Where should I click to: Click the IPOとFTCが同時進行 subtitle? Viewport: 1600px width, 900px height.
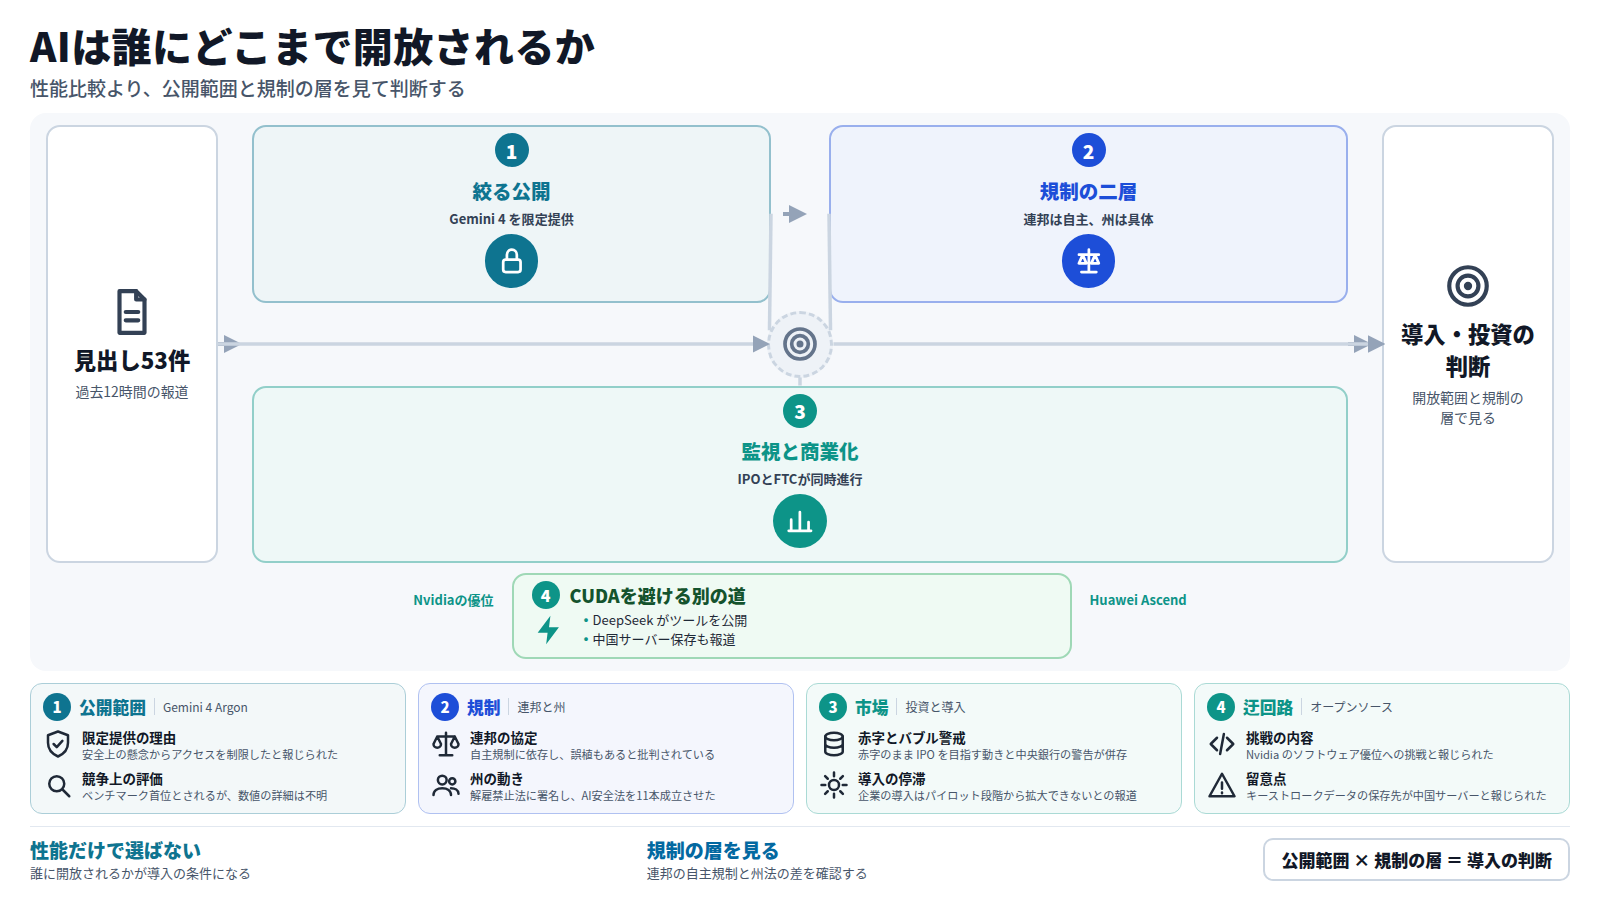[800, 480]
